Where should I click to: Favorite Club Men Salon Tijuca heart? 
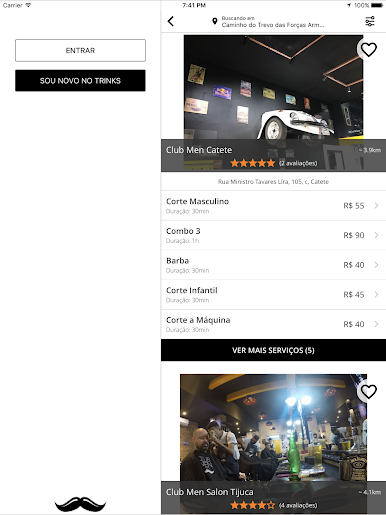(369, 391)
